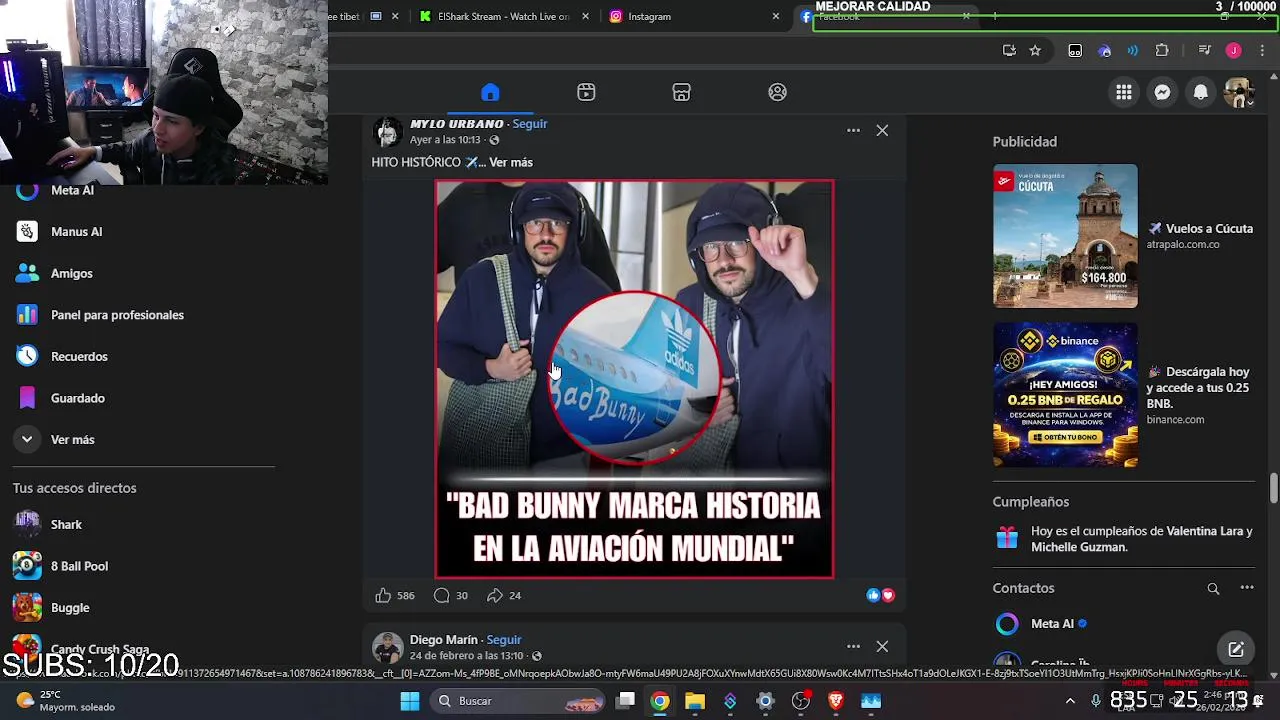The image size is (1280, 720).
Task: Open Messenger chats icon
Action: tap(1162, 92)
